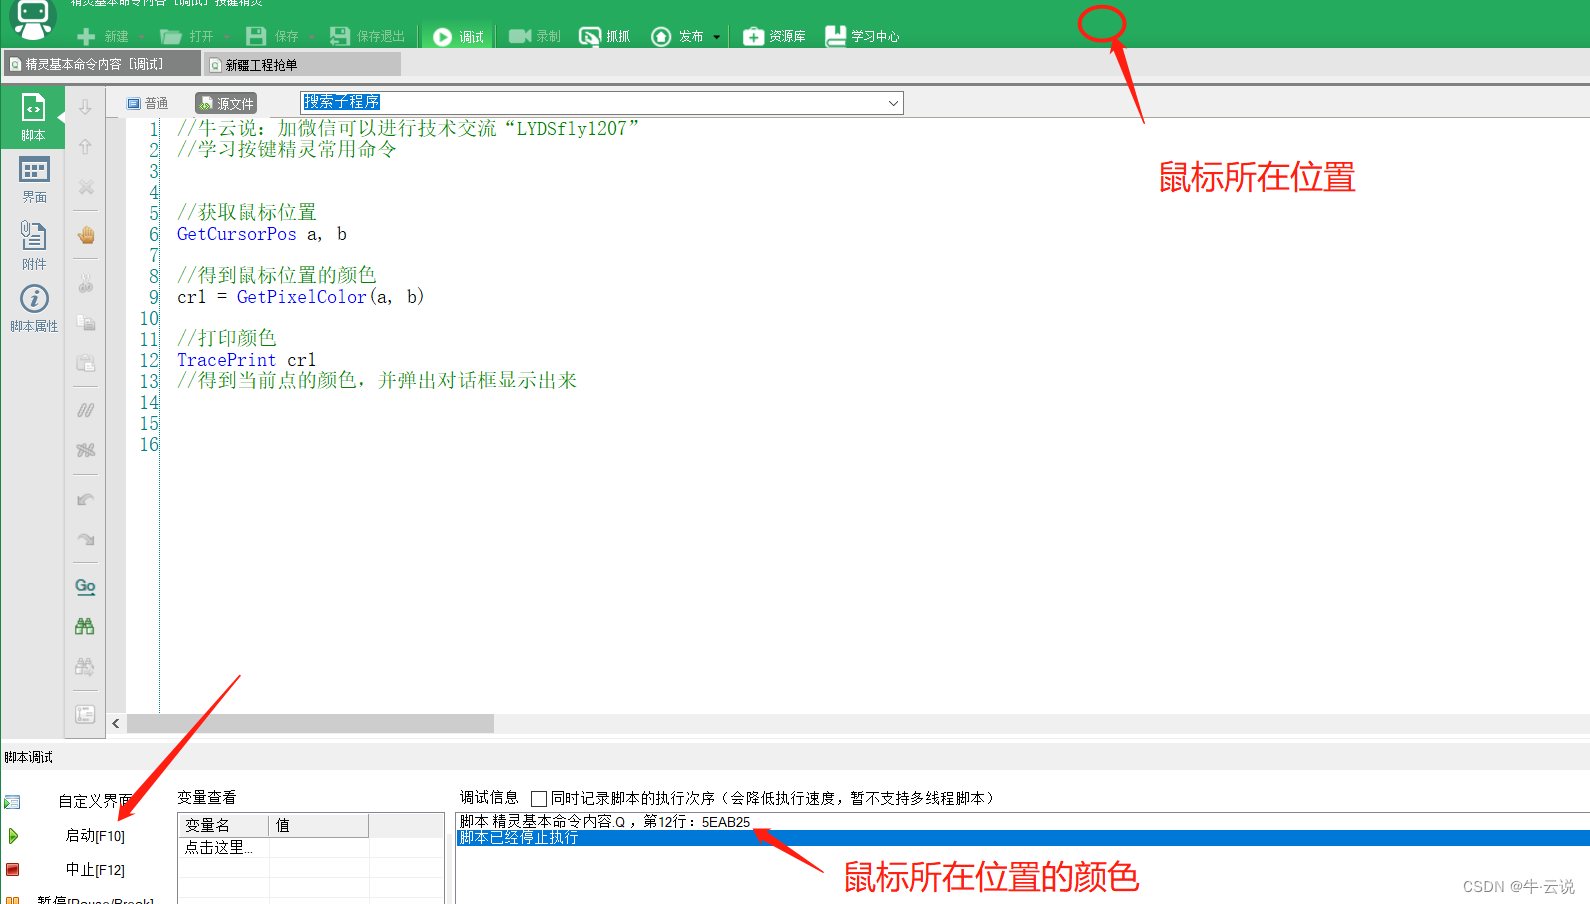Viewport: 1590px width, 904px height.
Task: Click the grey binoculars replace icon
Action: pos(86,666)
